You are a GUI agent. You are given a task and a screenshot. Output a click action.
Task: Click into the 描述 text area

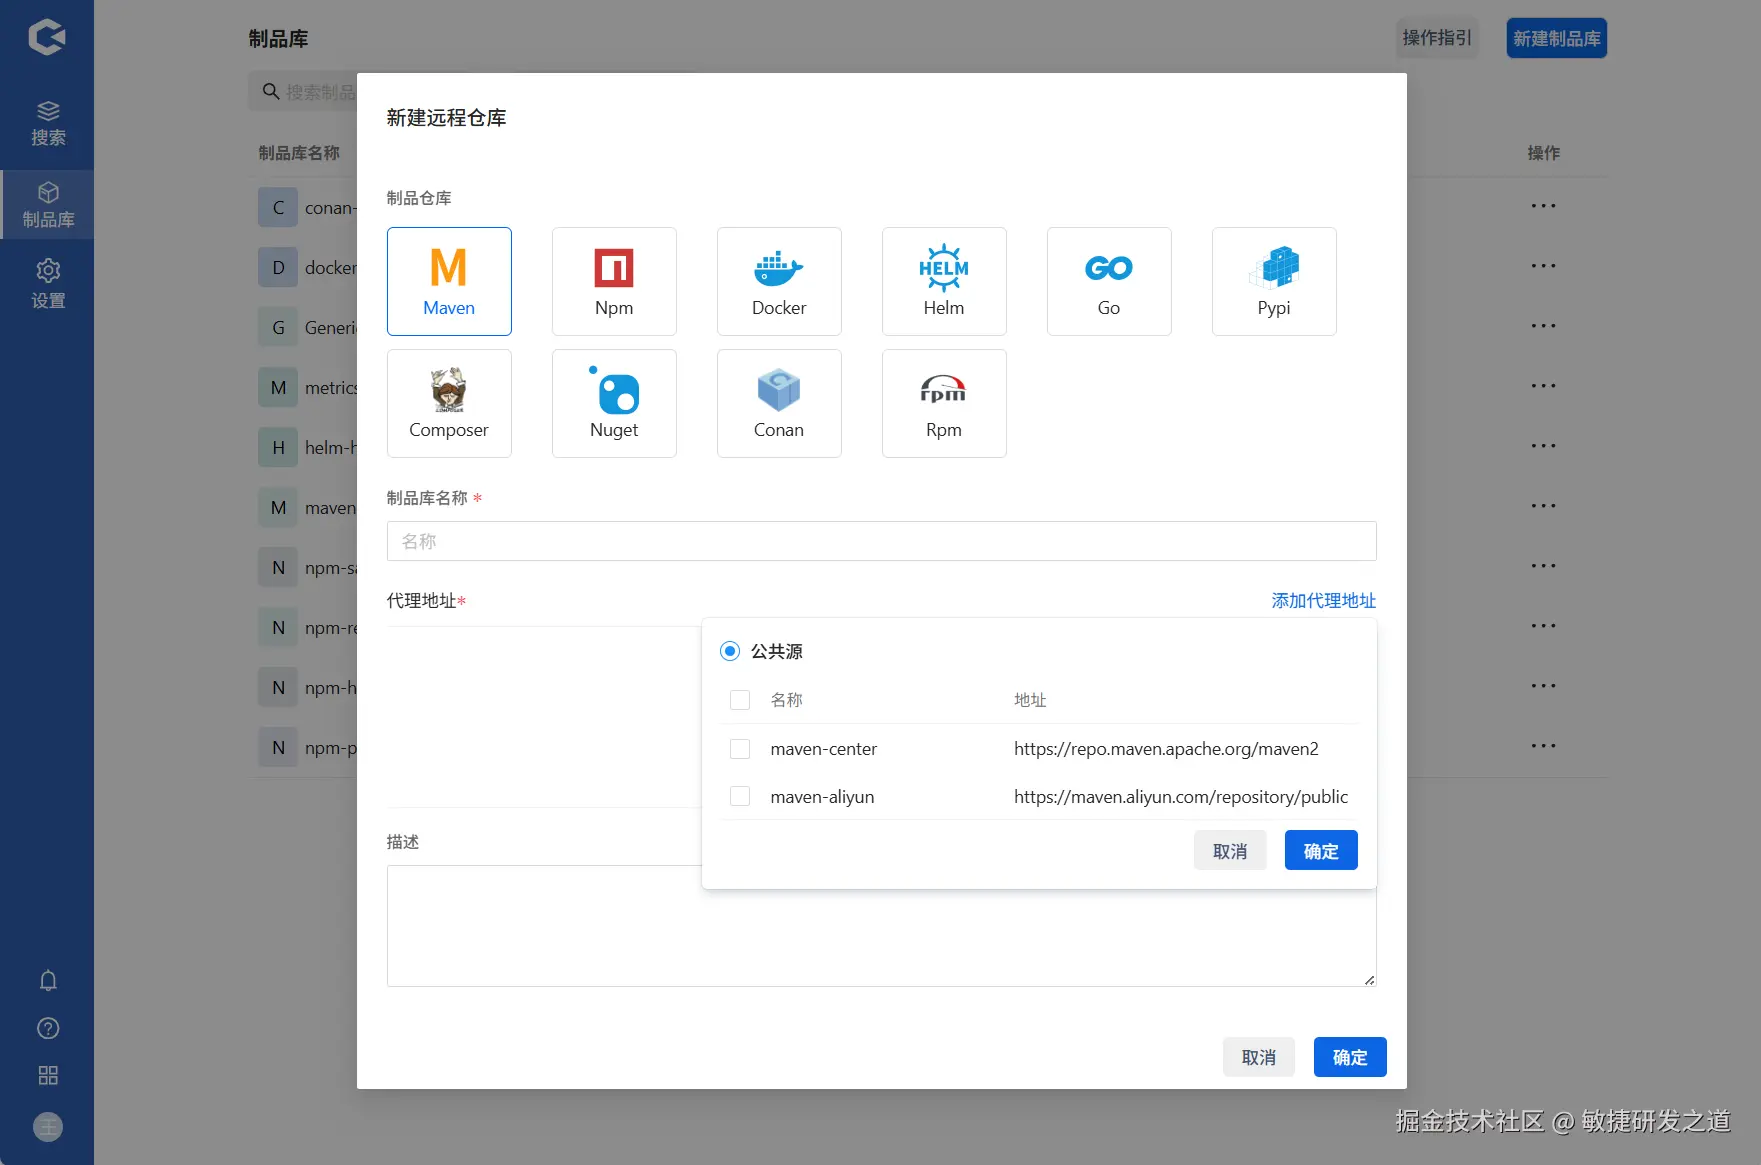point(882,926)
